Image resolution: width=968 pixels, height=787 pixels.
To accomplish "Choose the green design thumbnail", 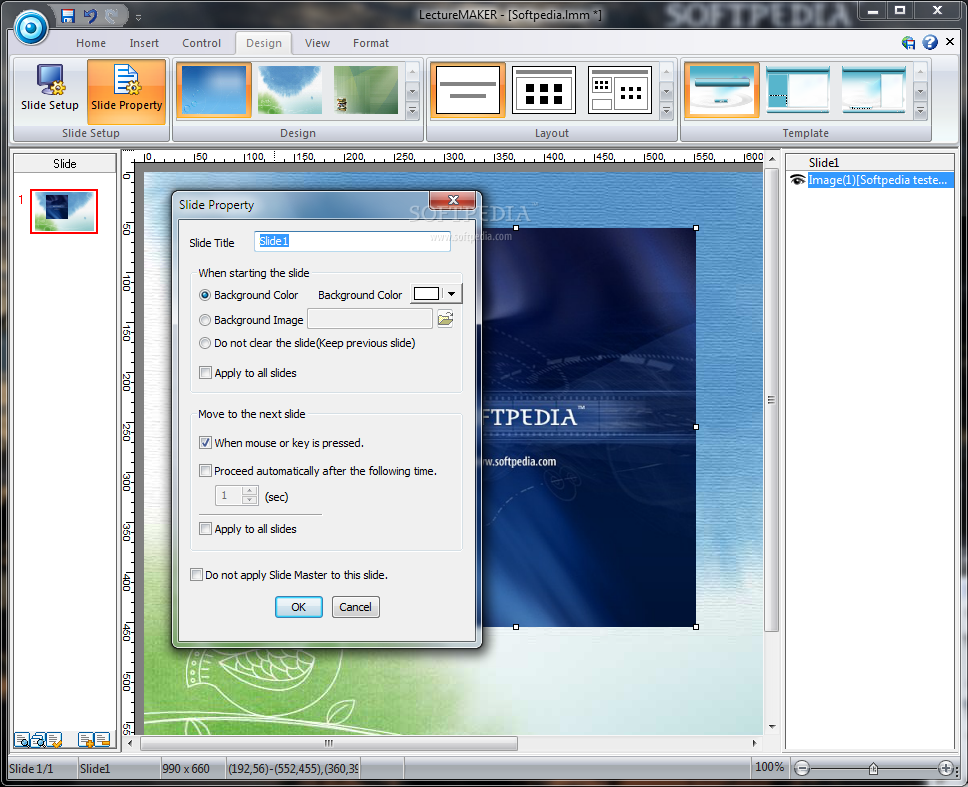I will click(x=365, y=90).
